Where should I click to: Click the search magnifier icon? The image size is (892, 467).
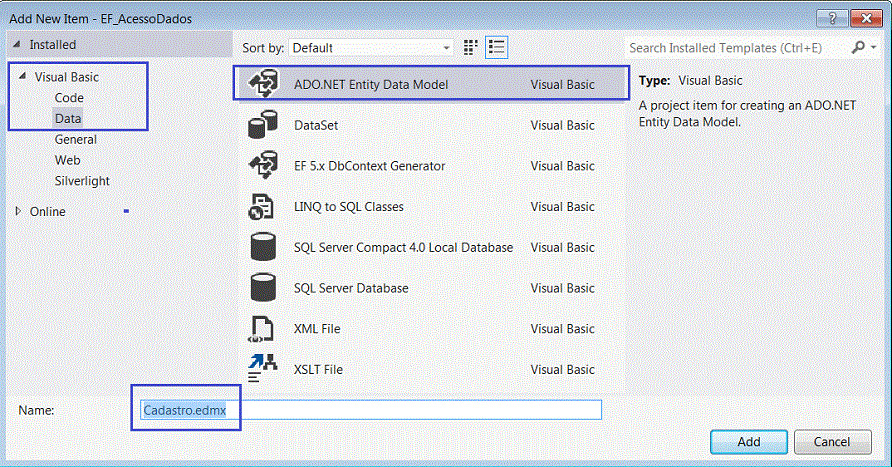pyautogui.click(x=858, y=48)
